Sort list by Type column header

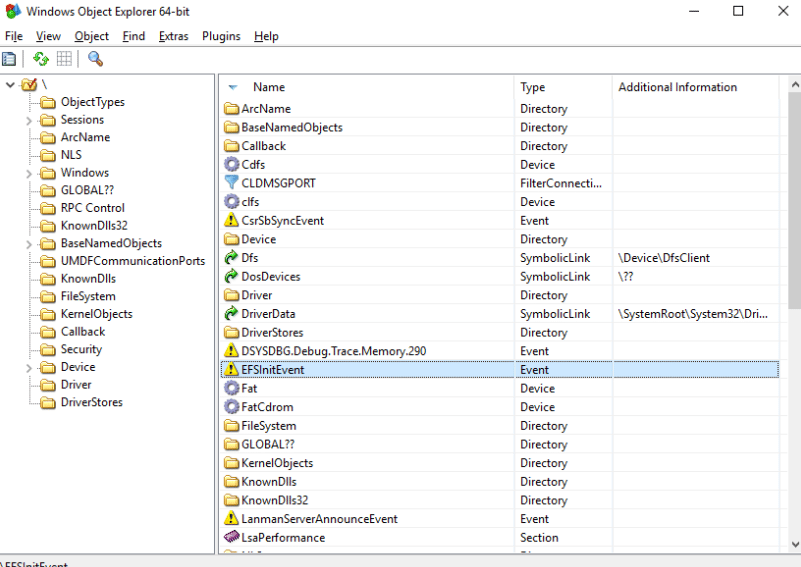(x=533, y=87)
